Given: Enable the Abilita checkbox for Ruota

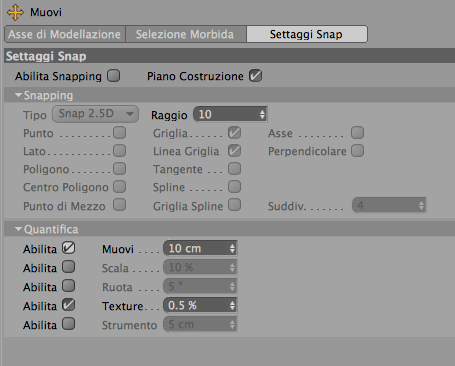Looking at the screenshot, I should [x=69, y=286].
